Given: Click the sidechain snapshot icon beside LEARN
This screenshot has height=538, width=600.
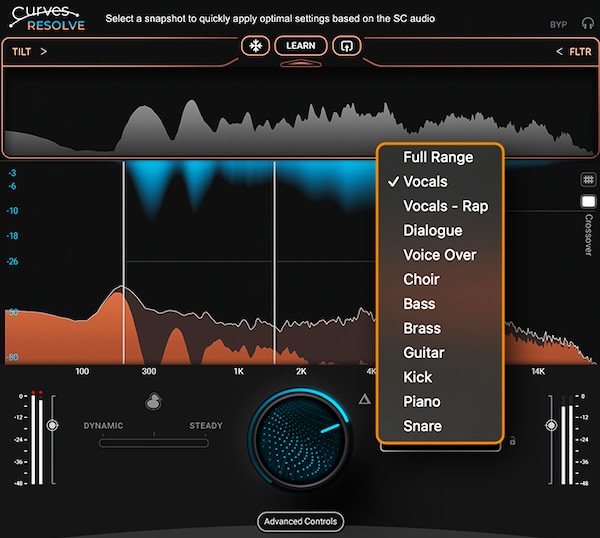Looking at the screenshot, I should click(x=347, y=46).
